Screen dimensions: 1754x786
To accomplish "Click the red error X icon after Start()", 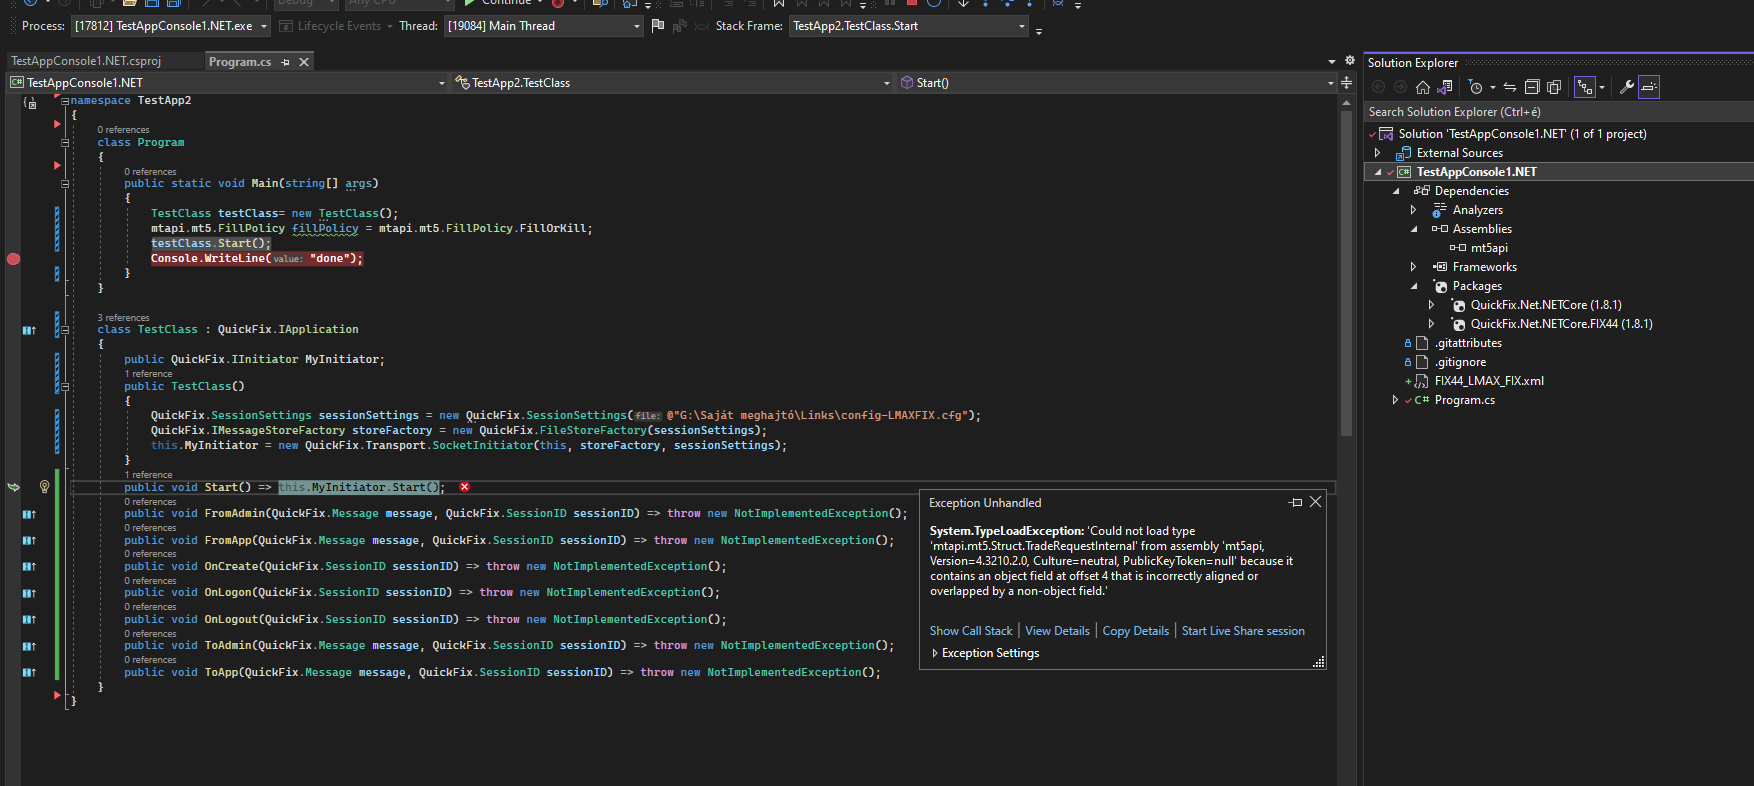I will click(465, 487).
